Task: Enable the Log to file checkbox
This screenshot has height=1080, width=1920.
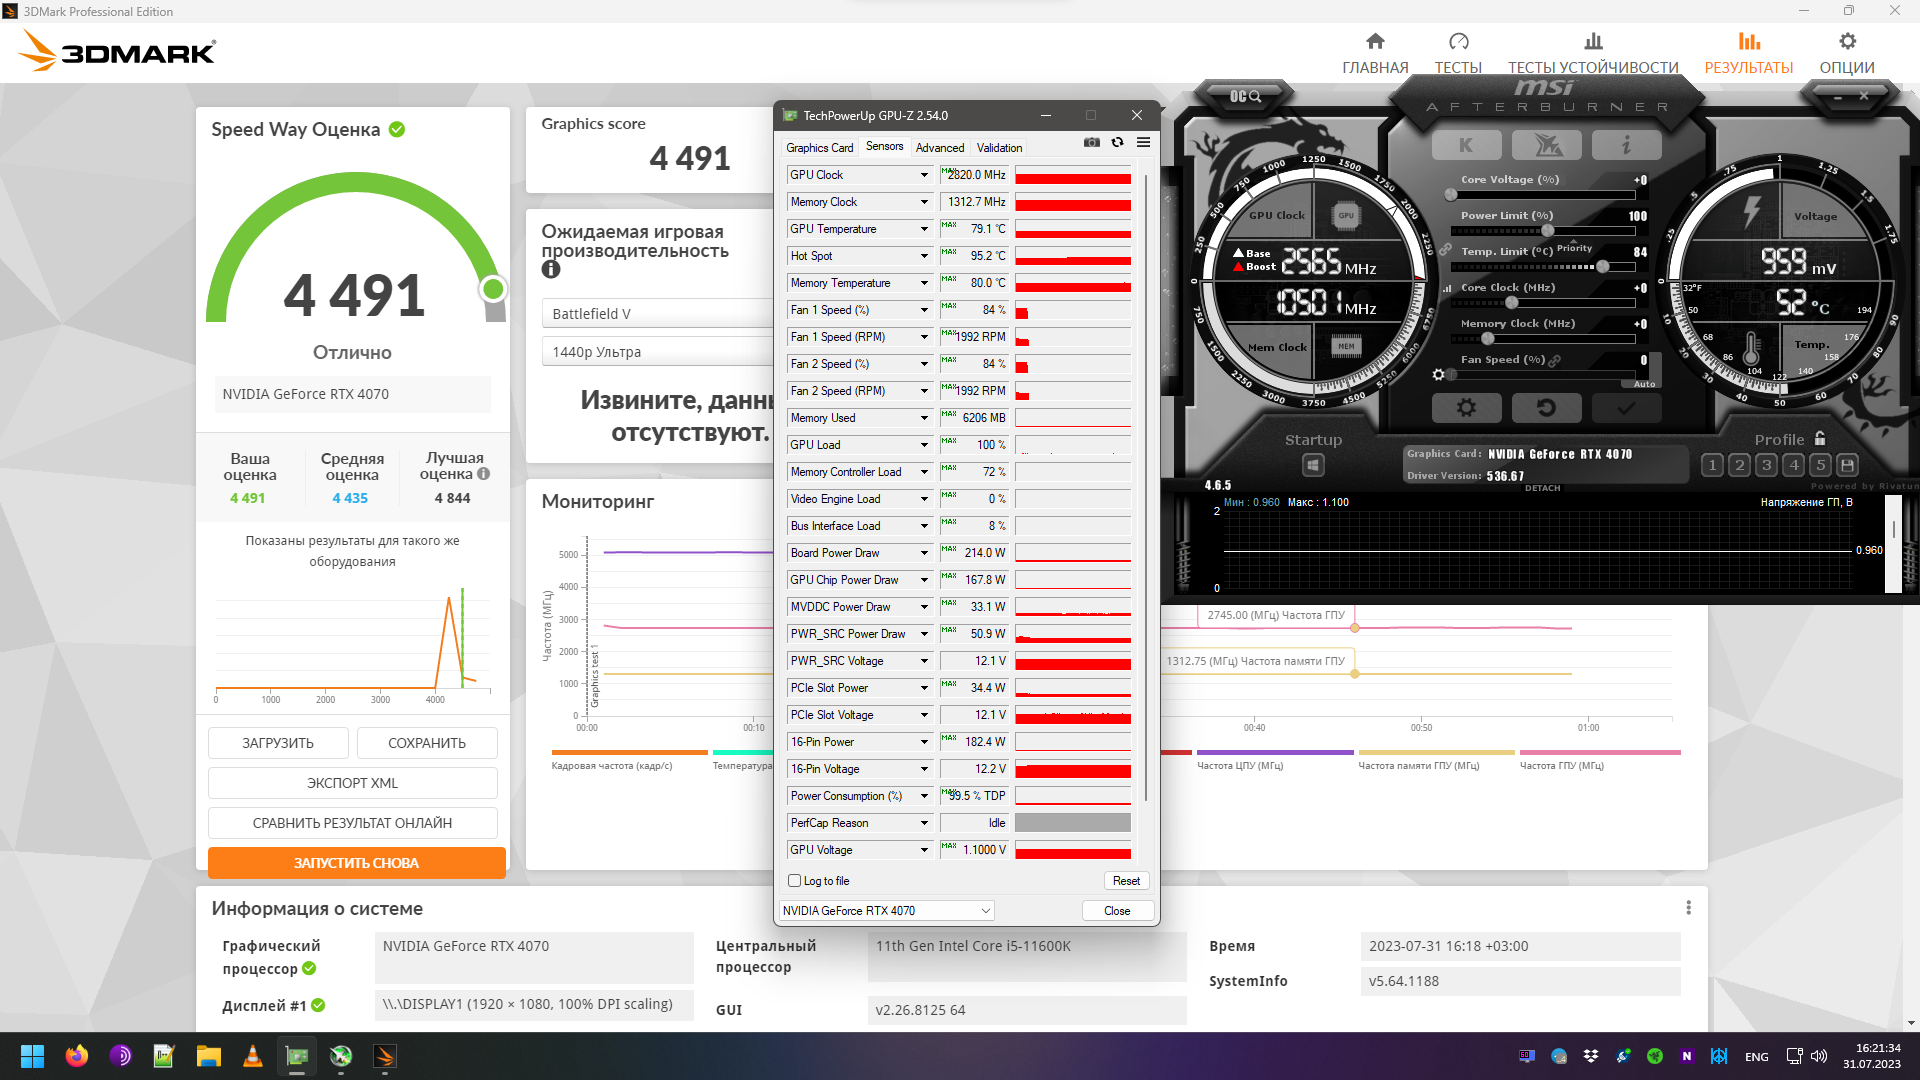Action: (795, 881)
